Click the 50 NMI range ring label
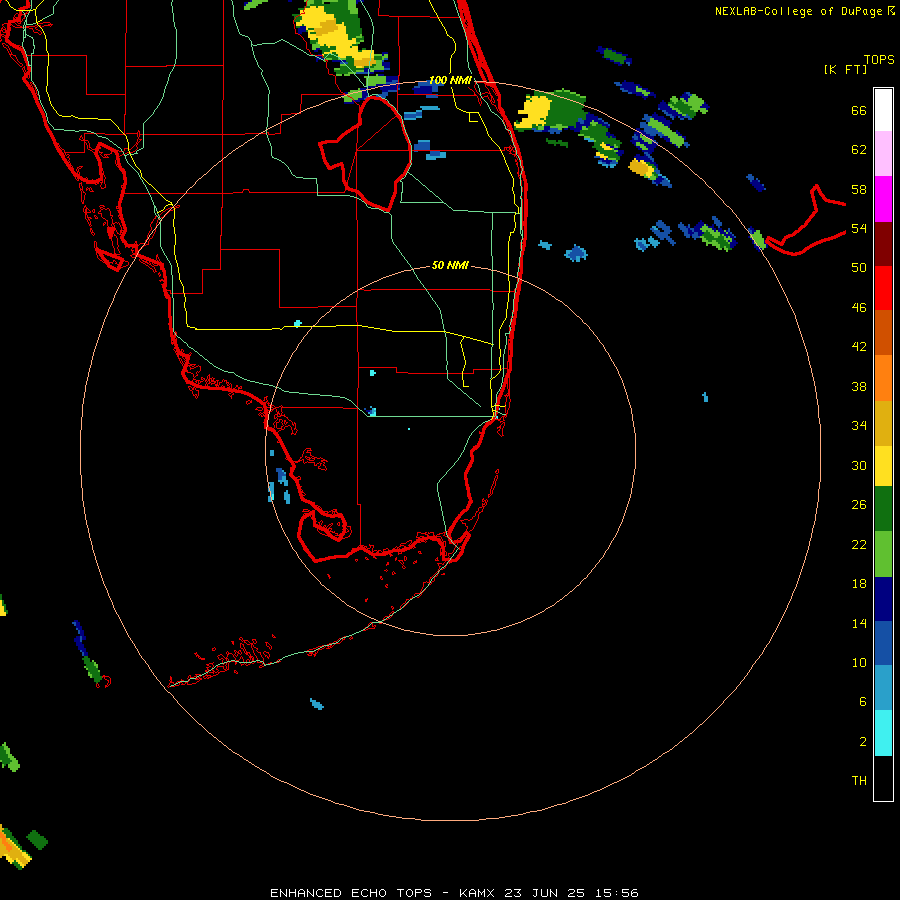Image resolution: width=900 pixels, height=900 pixels. 450,265
